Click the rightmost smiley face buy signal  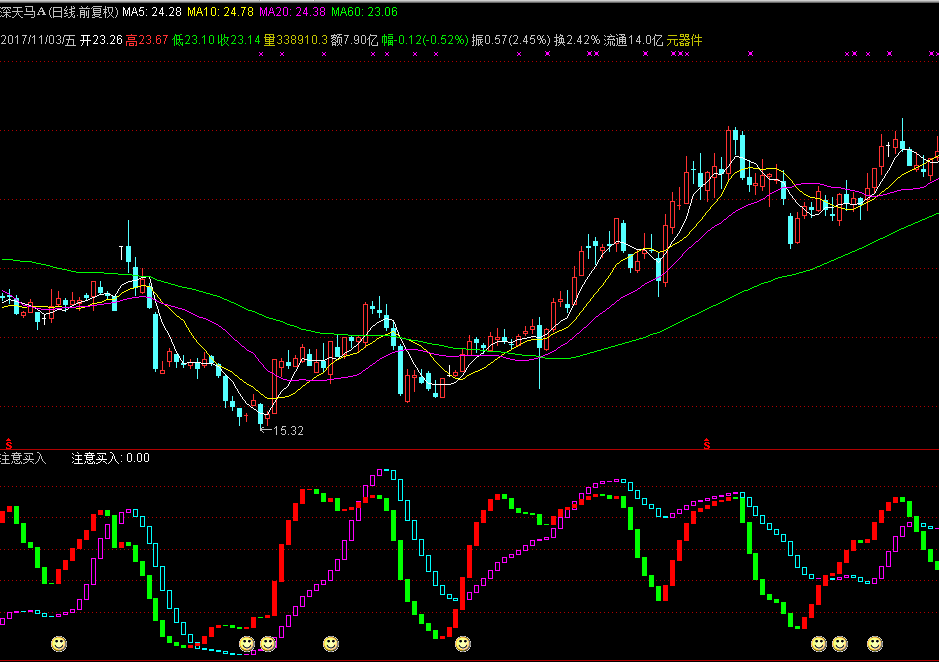[x=875, y=644]
